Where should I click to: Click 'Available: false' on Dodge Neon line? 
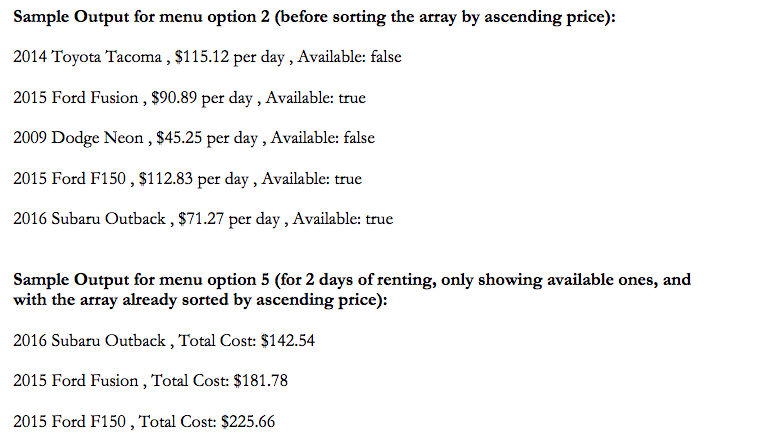click(x=323, y=138)
